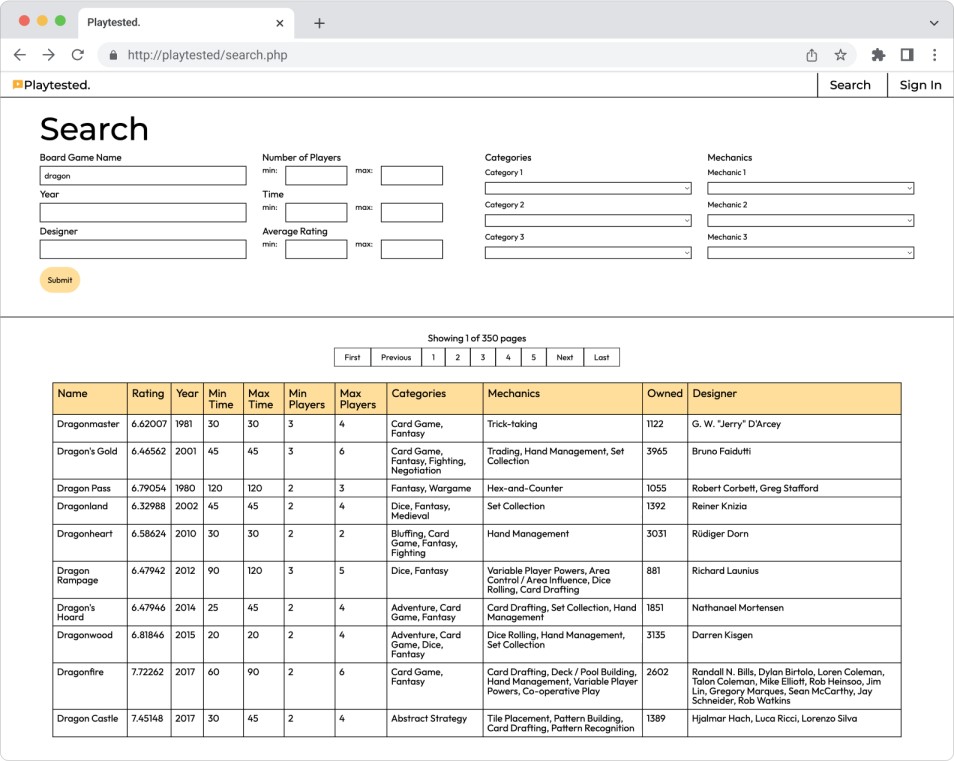The width and height of the screenshot is (954, 761).
Task: Click the browser back arrow
Action: 20,55
